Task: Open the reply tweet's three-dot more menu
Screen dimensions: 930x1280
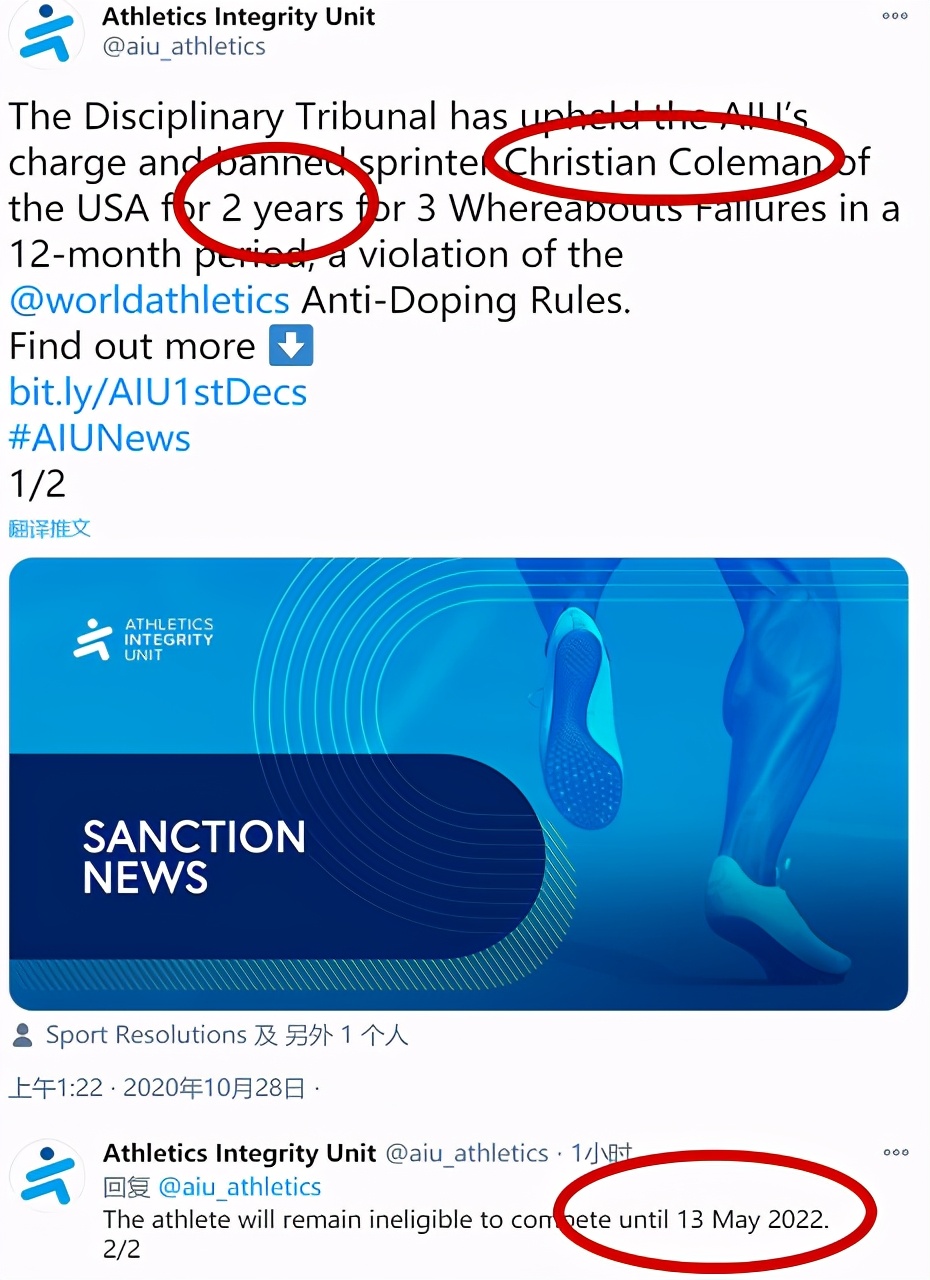Action: pos(895,1152)
